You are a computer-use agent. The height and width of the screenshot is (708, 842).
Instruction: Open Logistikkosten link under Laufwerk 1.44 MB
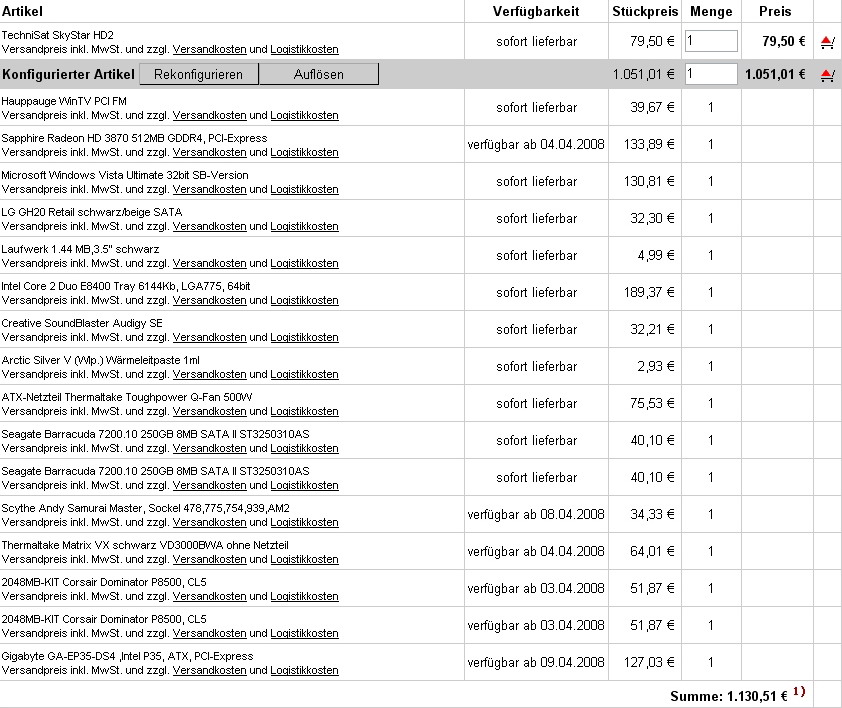(x=304, y=264)
